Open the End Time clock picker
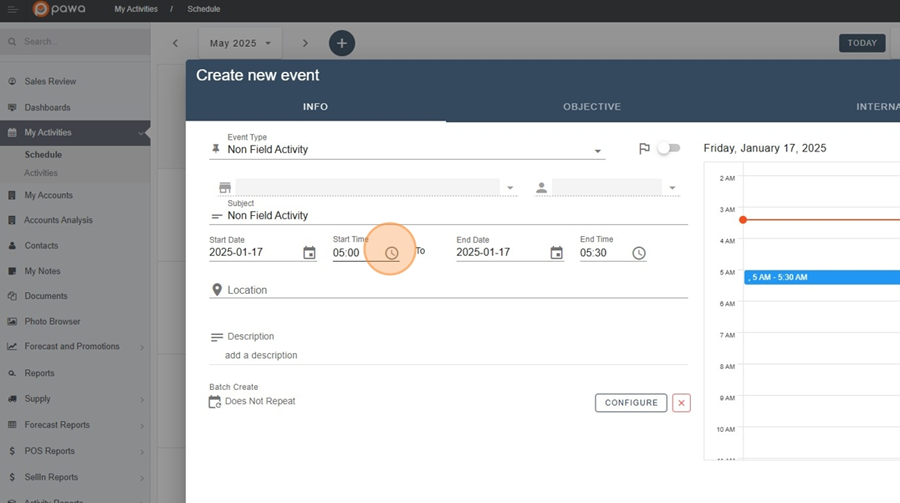900x503 pixels. point(639,253)
